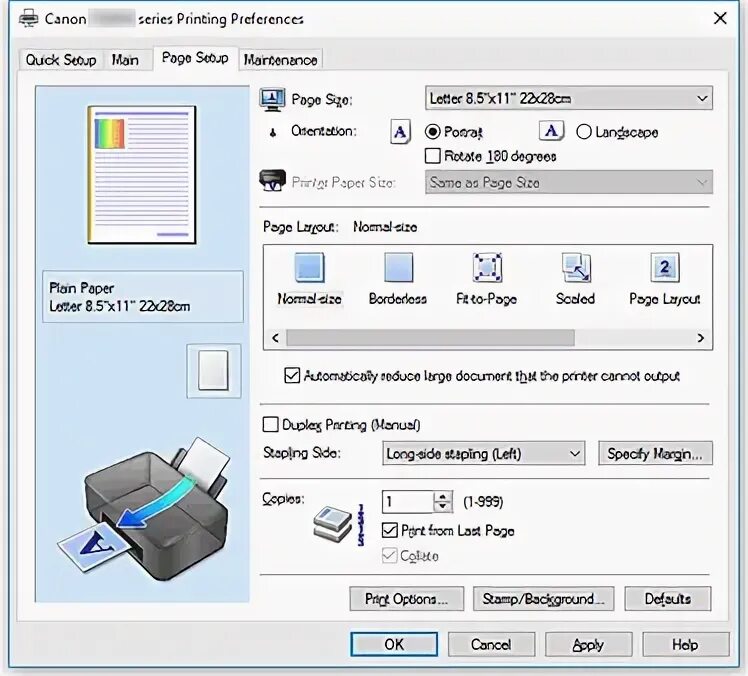This screenshot has height=676, width=748.
Task: Click the document preview thumbnail
Action: [142, 175]
